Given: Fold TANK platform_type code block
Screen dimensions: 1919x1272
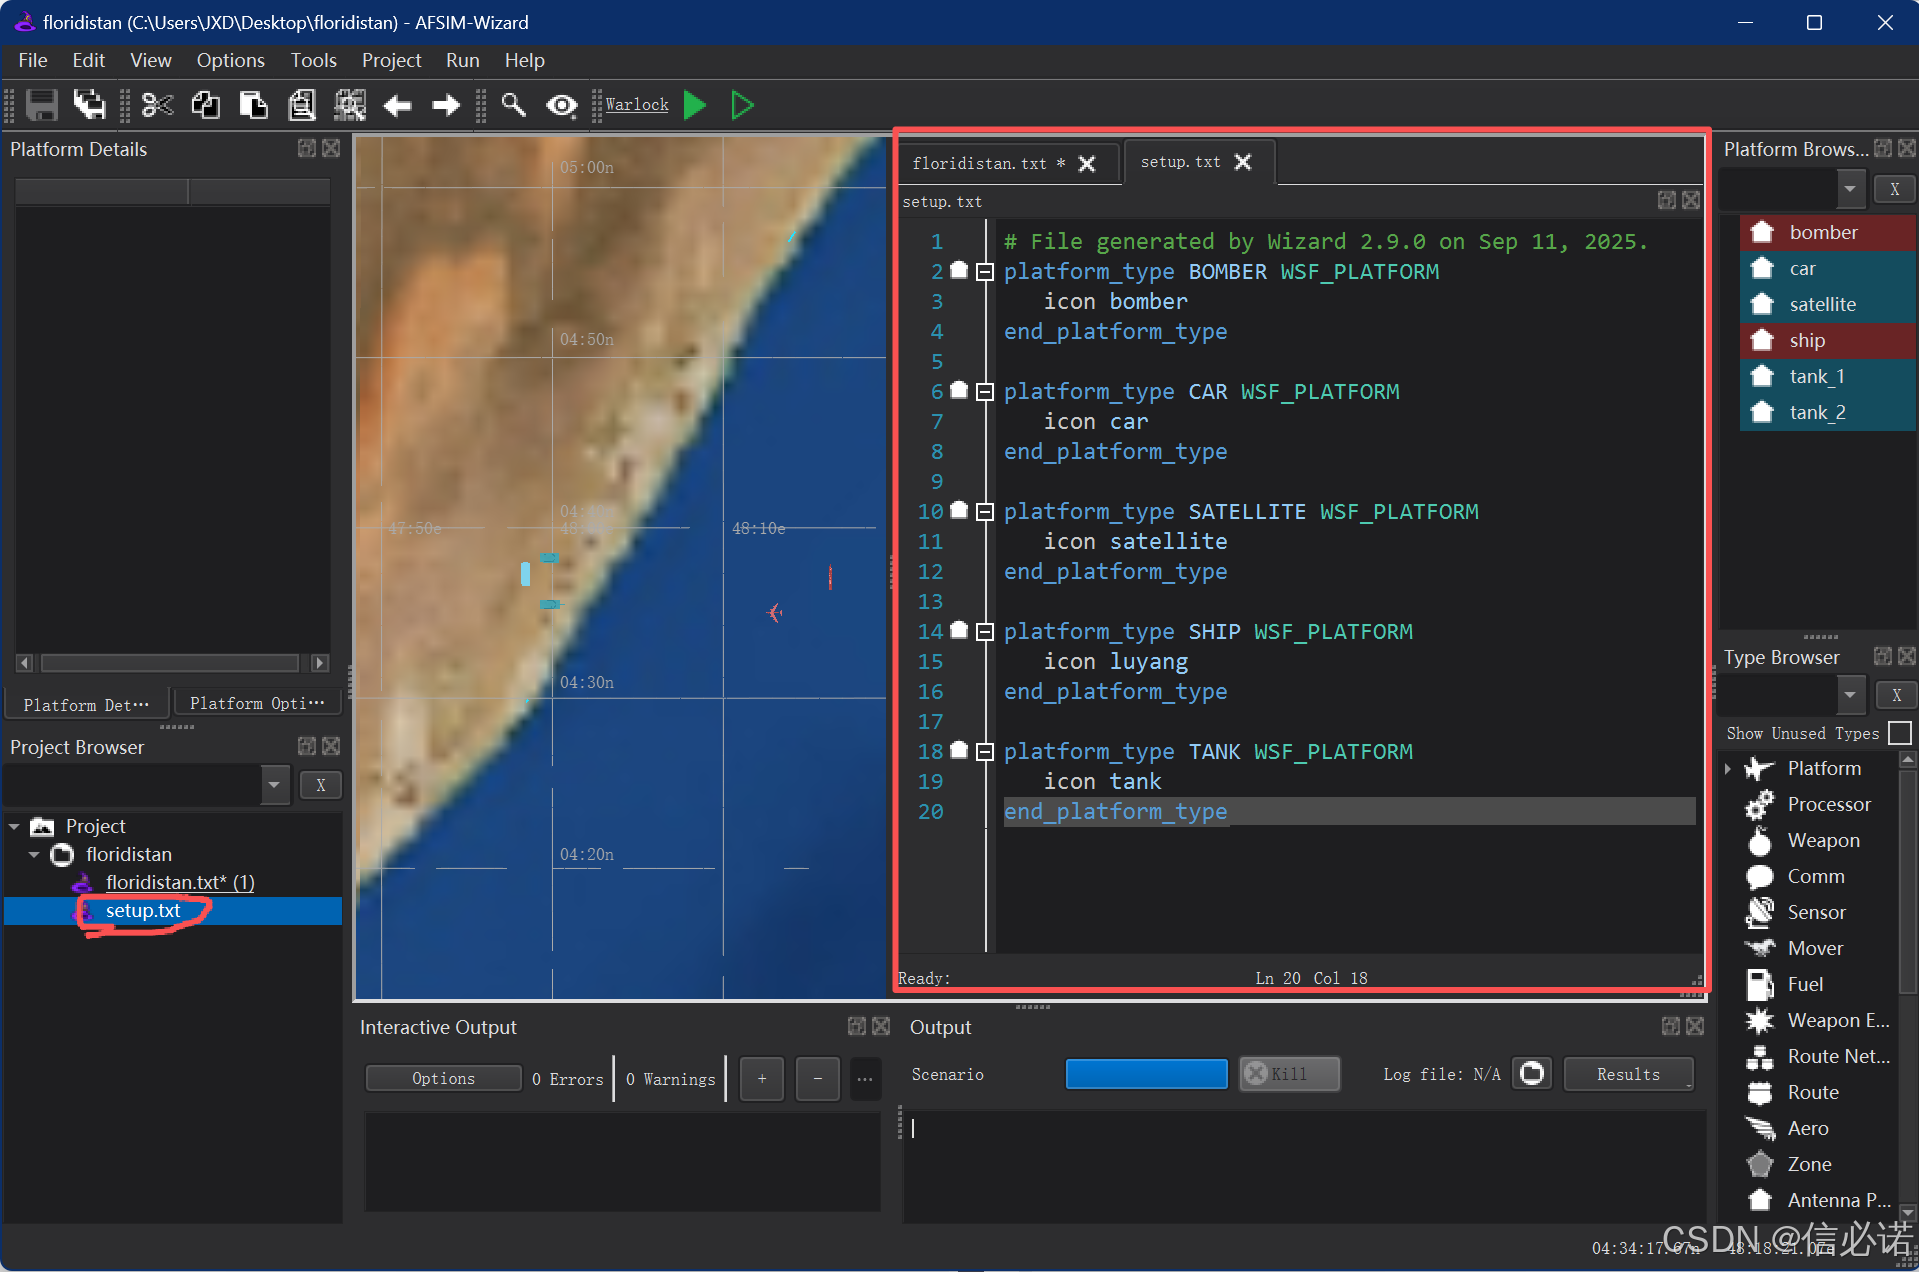Looking at the screenshot, I should 984,752.
